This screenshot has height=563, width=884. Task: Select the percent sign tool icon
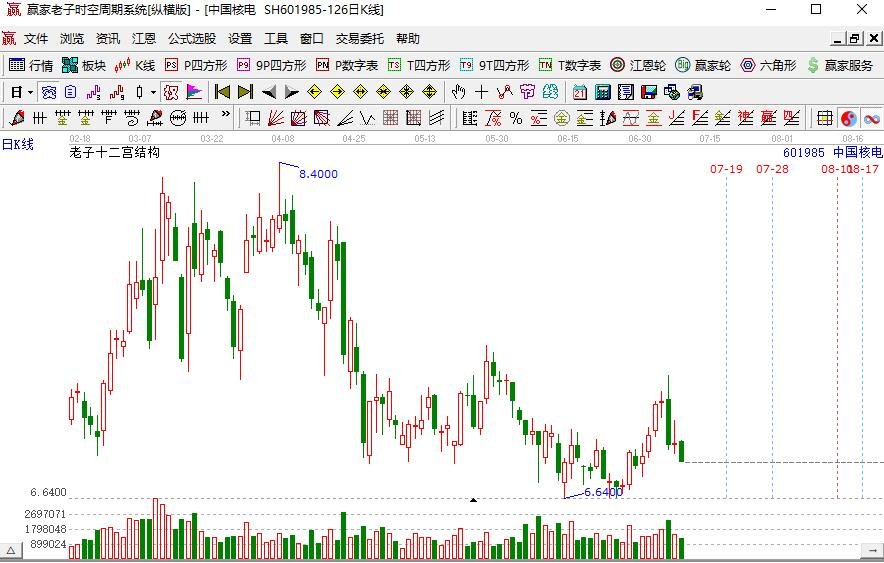[x=516, y=118]
